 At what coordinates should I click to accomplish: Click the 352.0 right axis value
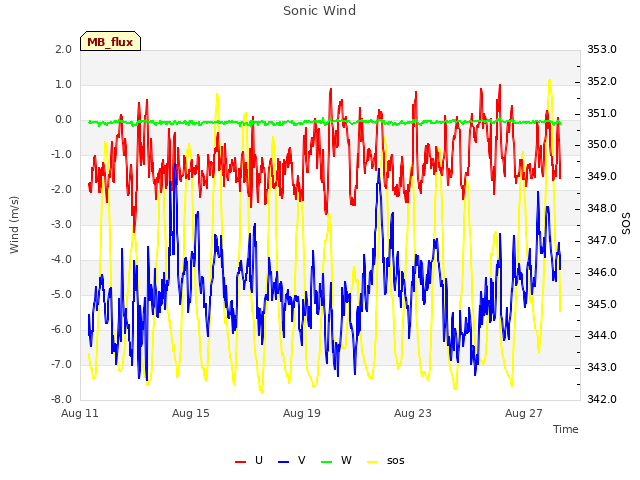click(x=602, y=81)
